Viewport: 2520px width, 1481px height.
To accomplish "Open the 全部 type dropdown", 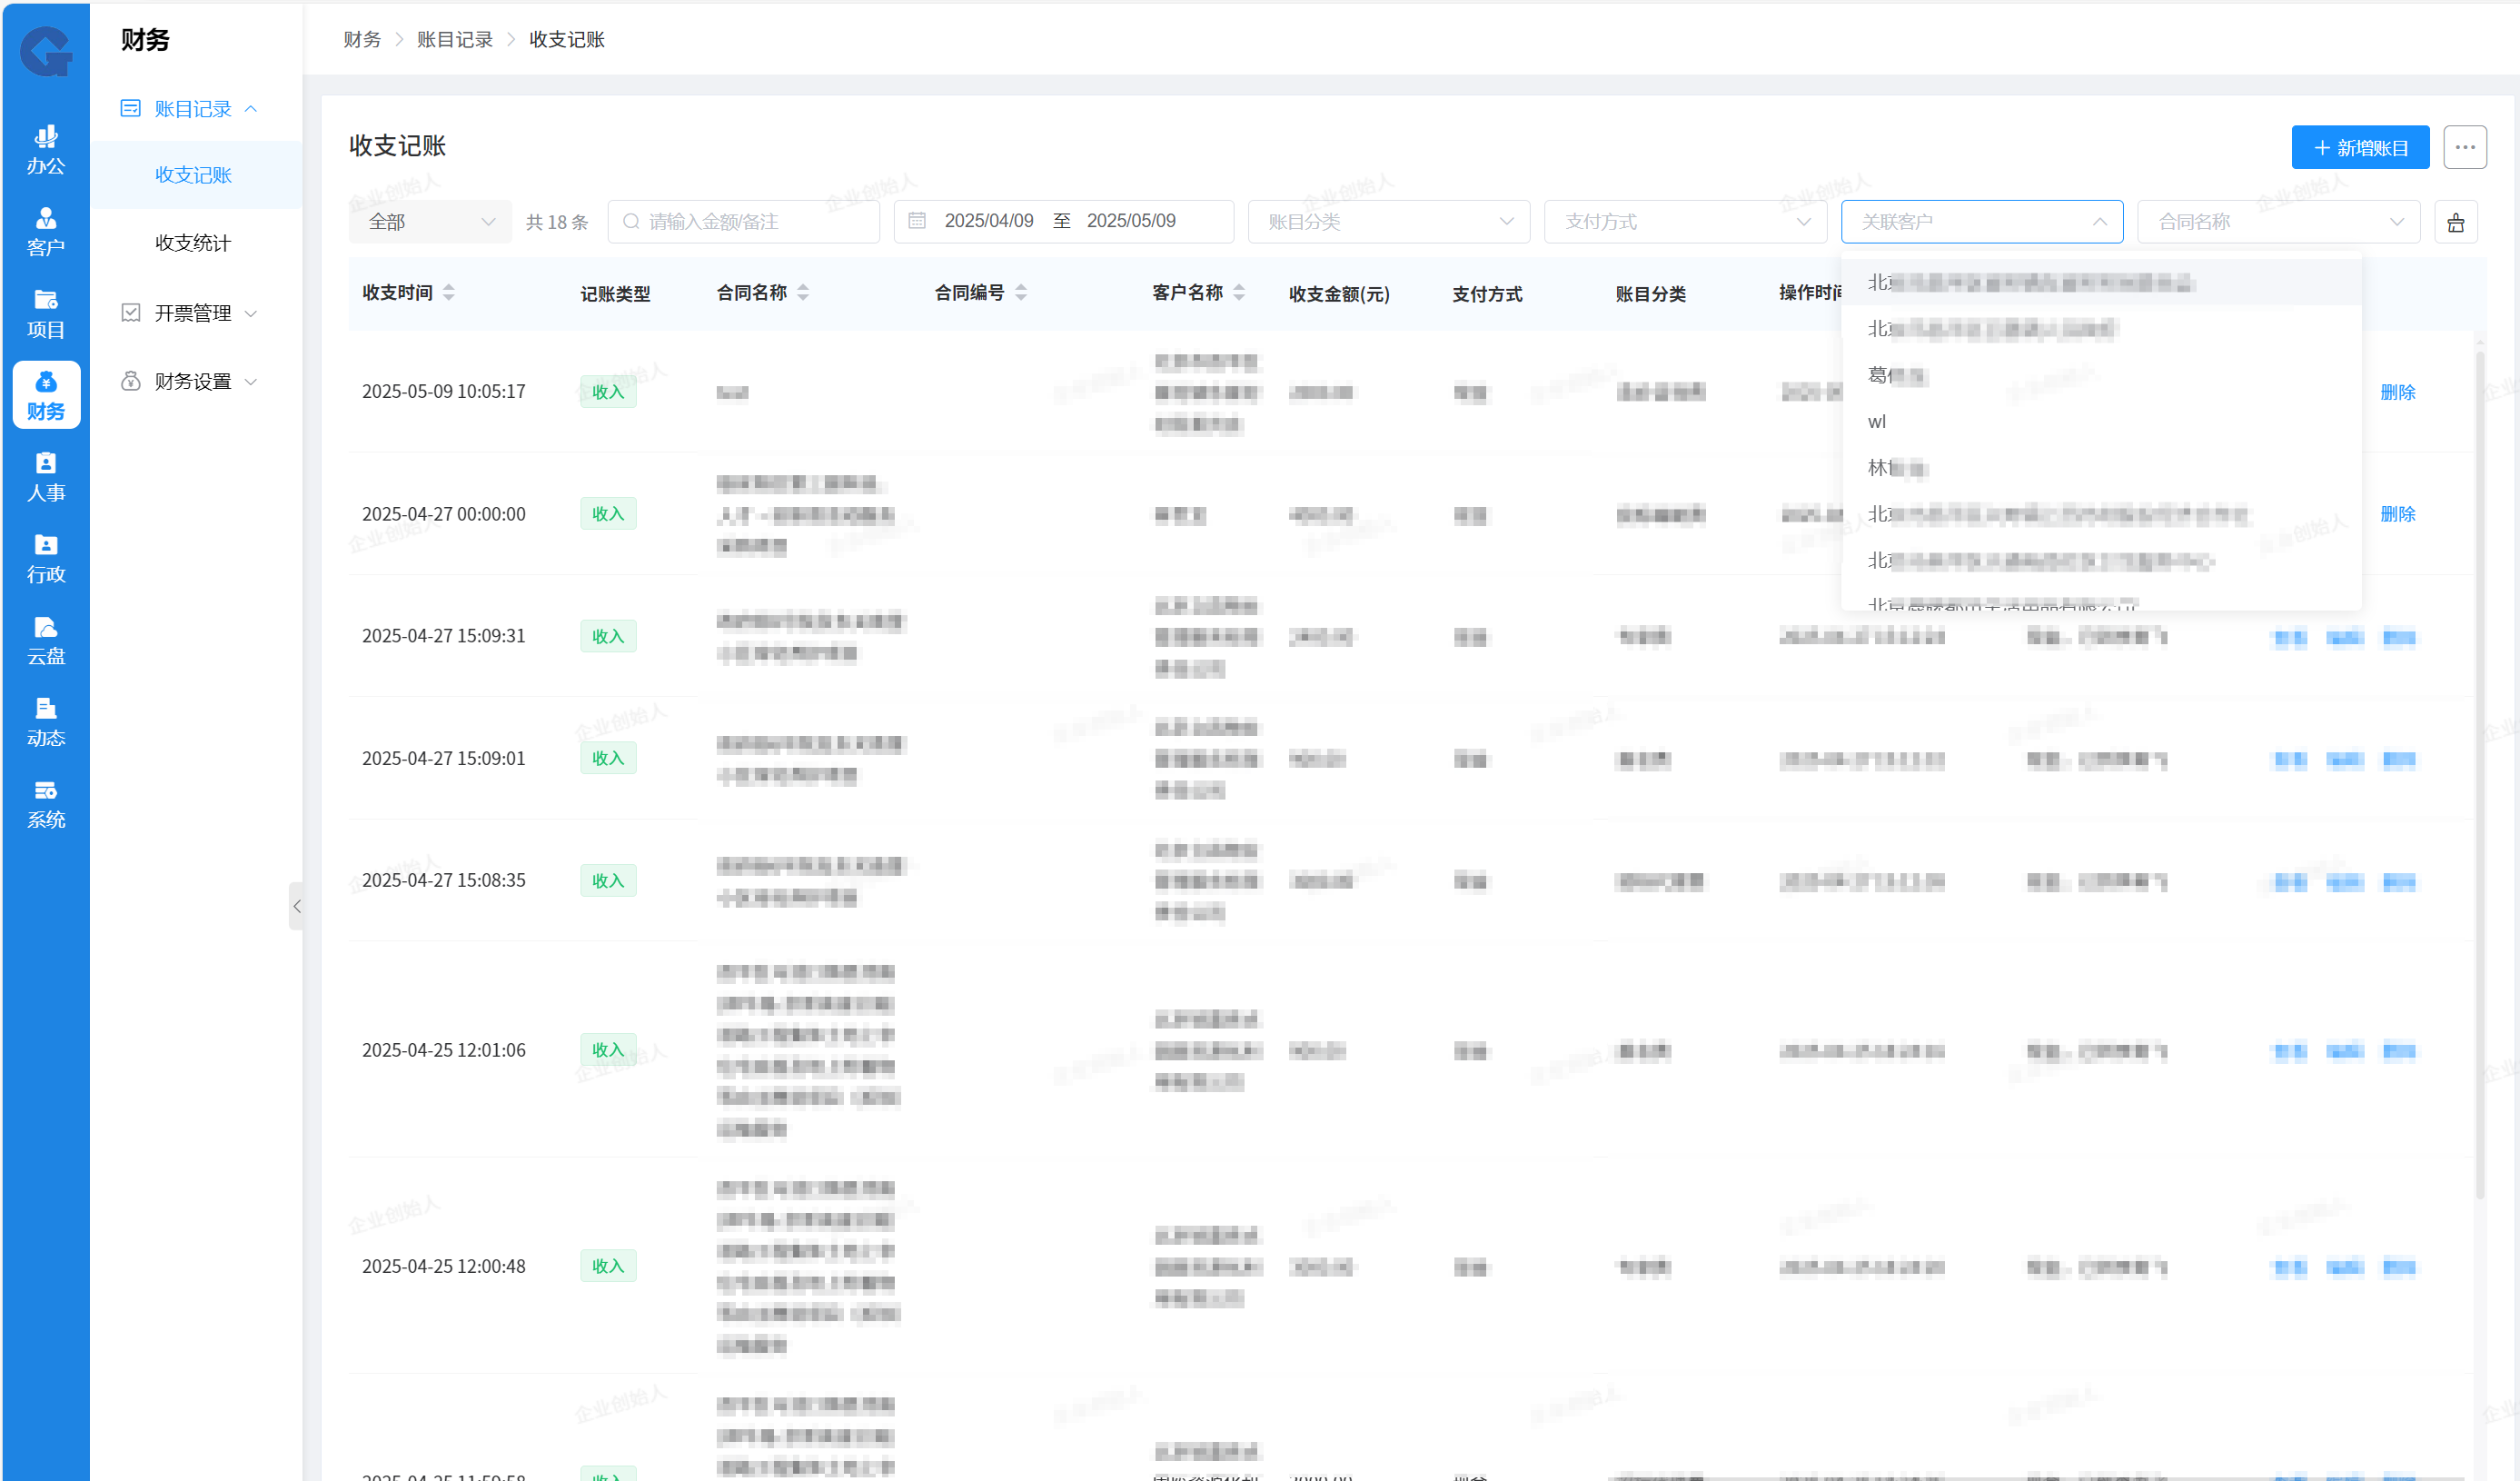I will [x=430, y=222].
